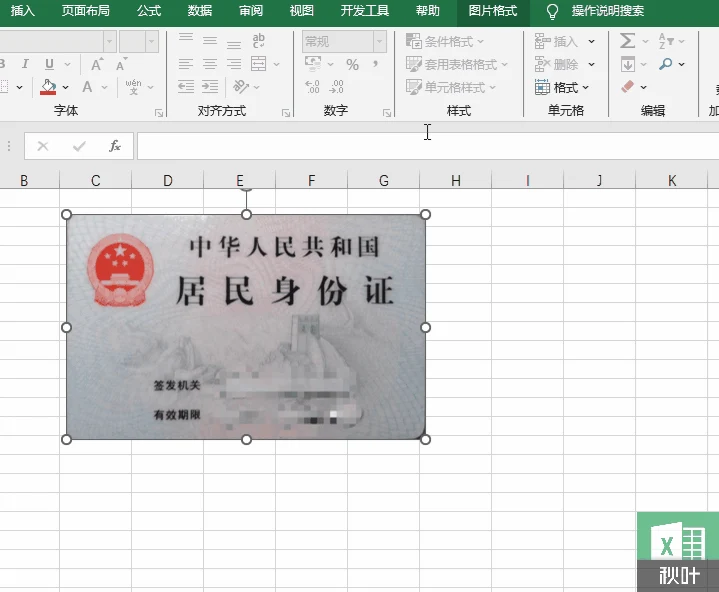Click 操作说明搜索 search box
Viewport: 719px width, 592px height.
pyautogui.click(x=608, y=11)
